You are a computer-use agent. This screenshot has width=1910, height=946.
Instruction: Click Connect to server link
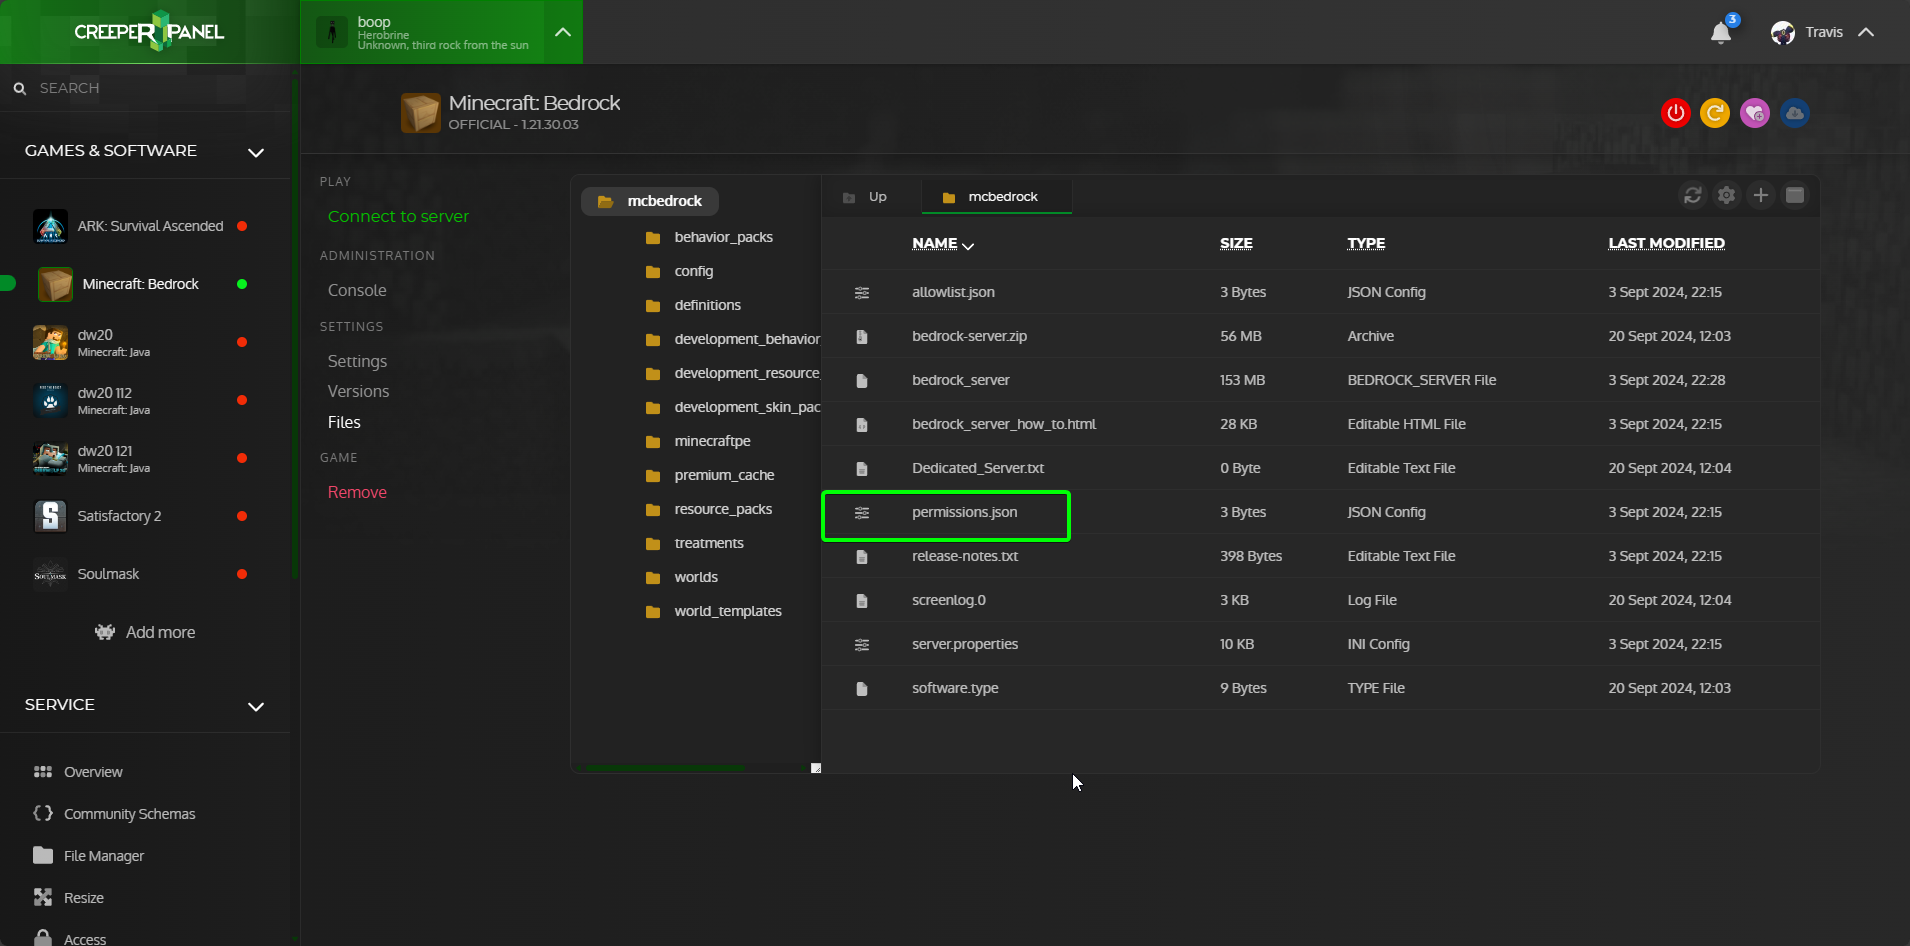click(x=398, y=216)
